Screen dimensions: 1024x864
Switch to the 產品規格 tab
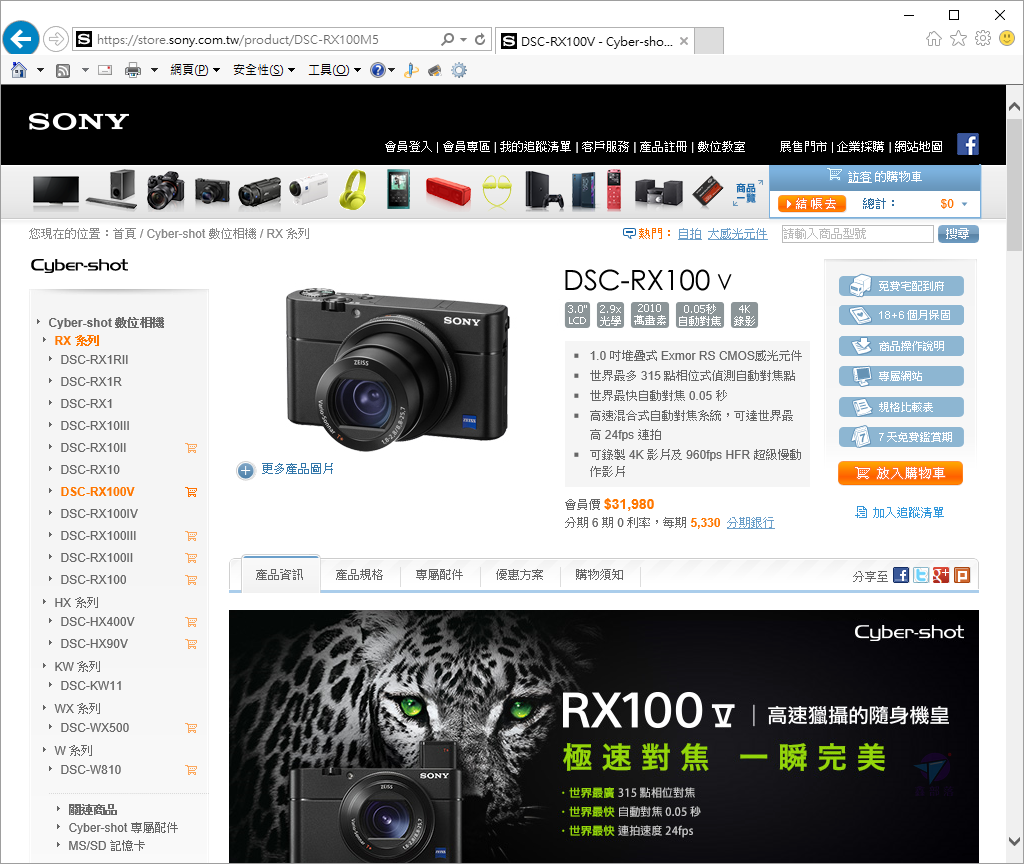[359, 575]
